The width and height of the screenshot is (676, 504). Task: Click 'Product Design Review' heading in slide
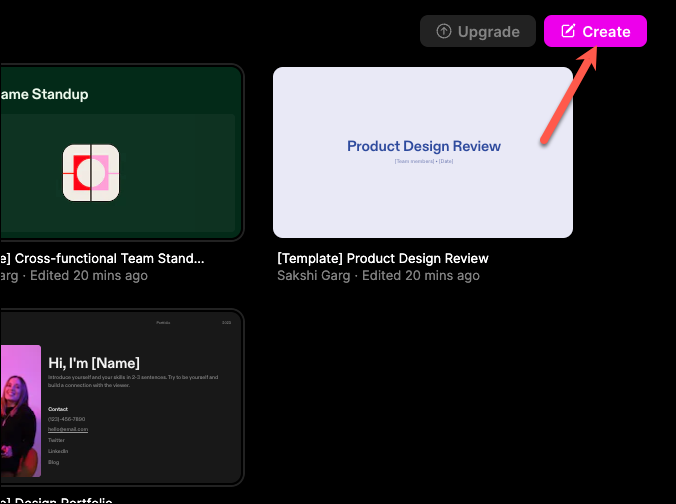(424, 146)
